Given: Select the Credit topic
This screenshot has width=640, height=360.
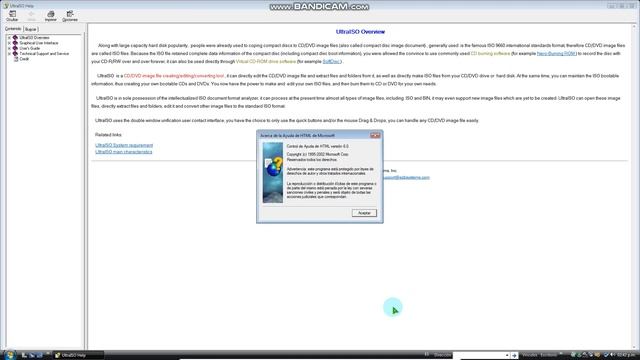Looking at the screenshot, I should pos(24,59).
